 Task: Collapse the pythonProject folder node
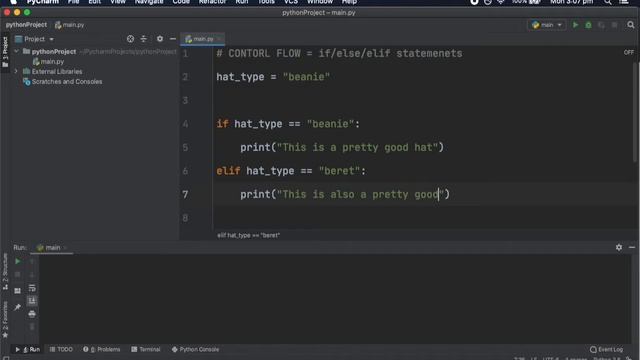coord(16,51)
